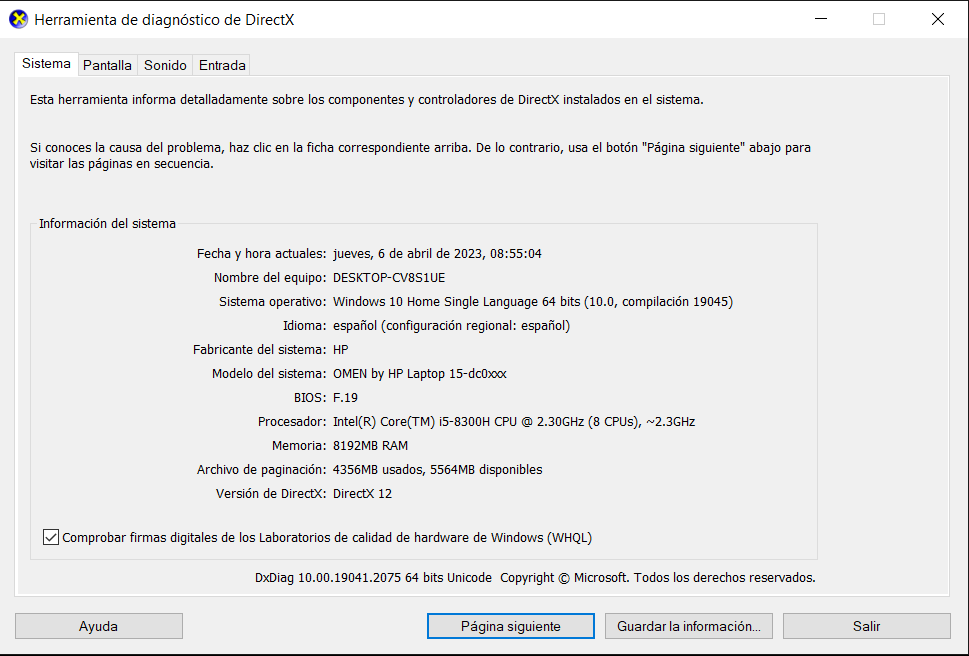
Task: Click the Memoria label
Action: [x=298, y=446]
